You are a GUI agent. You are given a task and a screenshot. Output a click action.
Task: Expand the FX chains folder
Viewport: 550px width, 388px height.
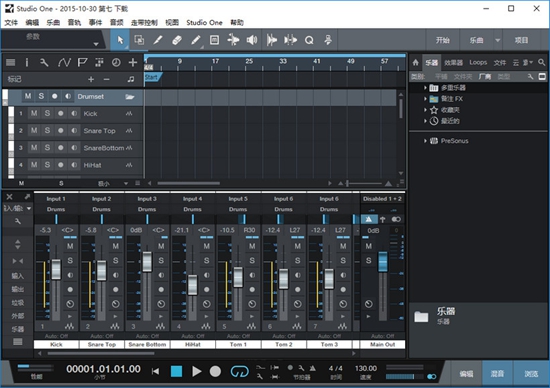[425, 99]
